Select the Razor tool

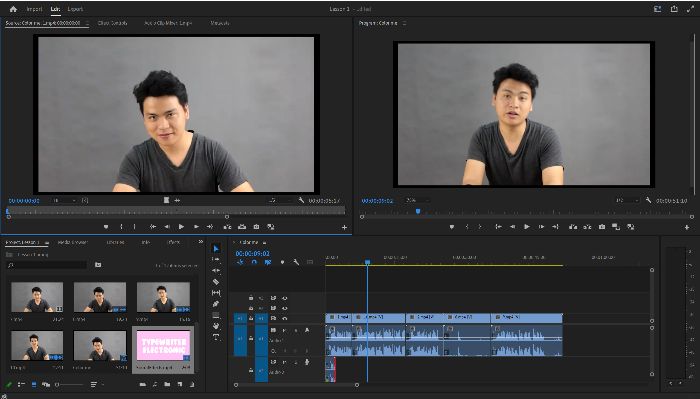tap(216, 282)
